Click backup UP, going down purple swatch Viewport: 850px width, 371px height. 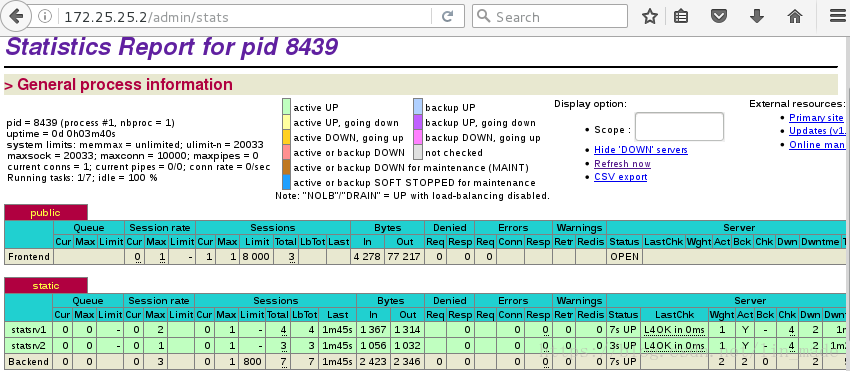coord(418,122)
